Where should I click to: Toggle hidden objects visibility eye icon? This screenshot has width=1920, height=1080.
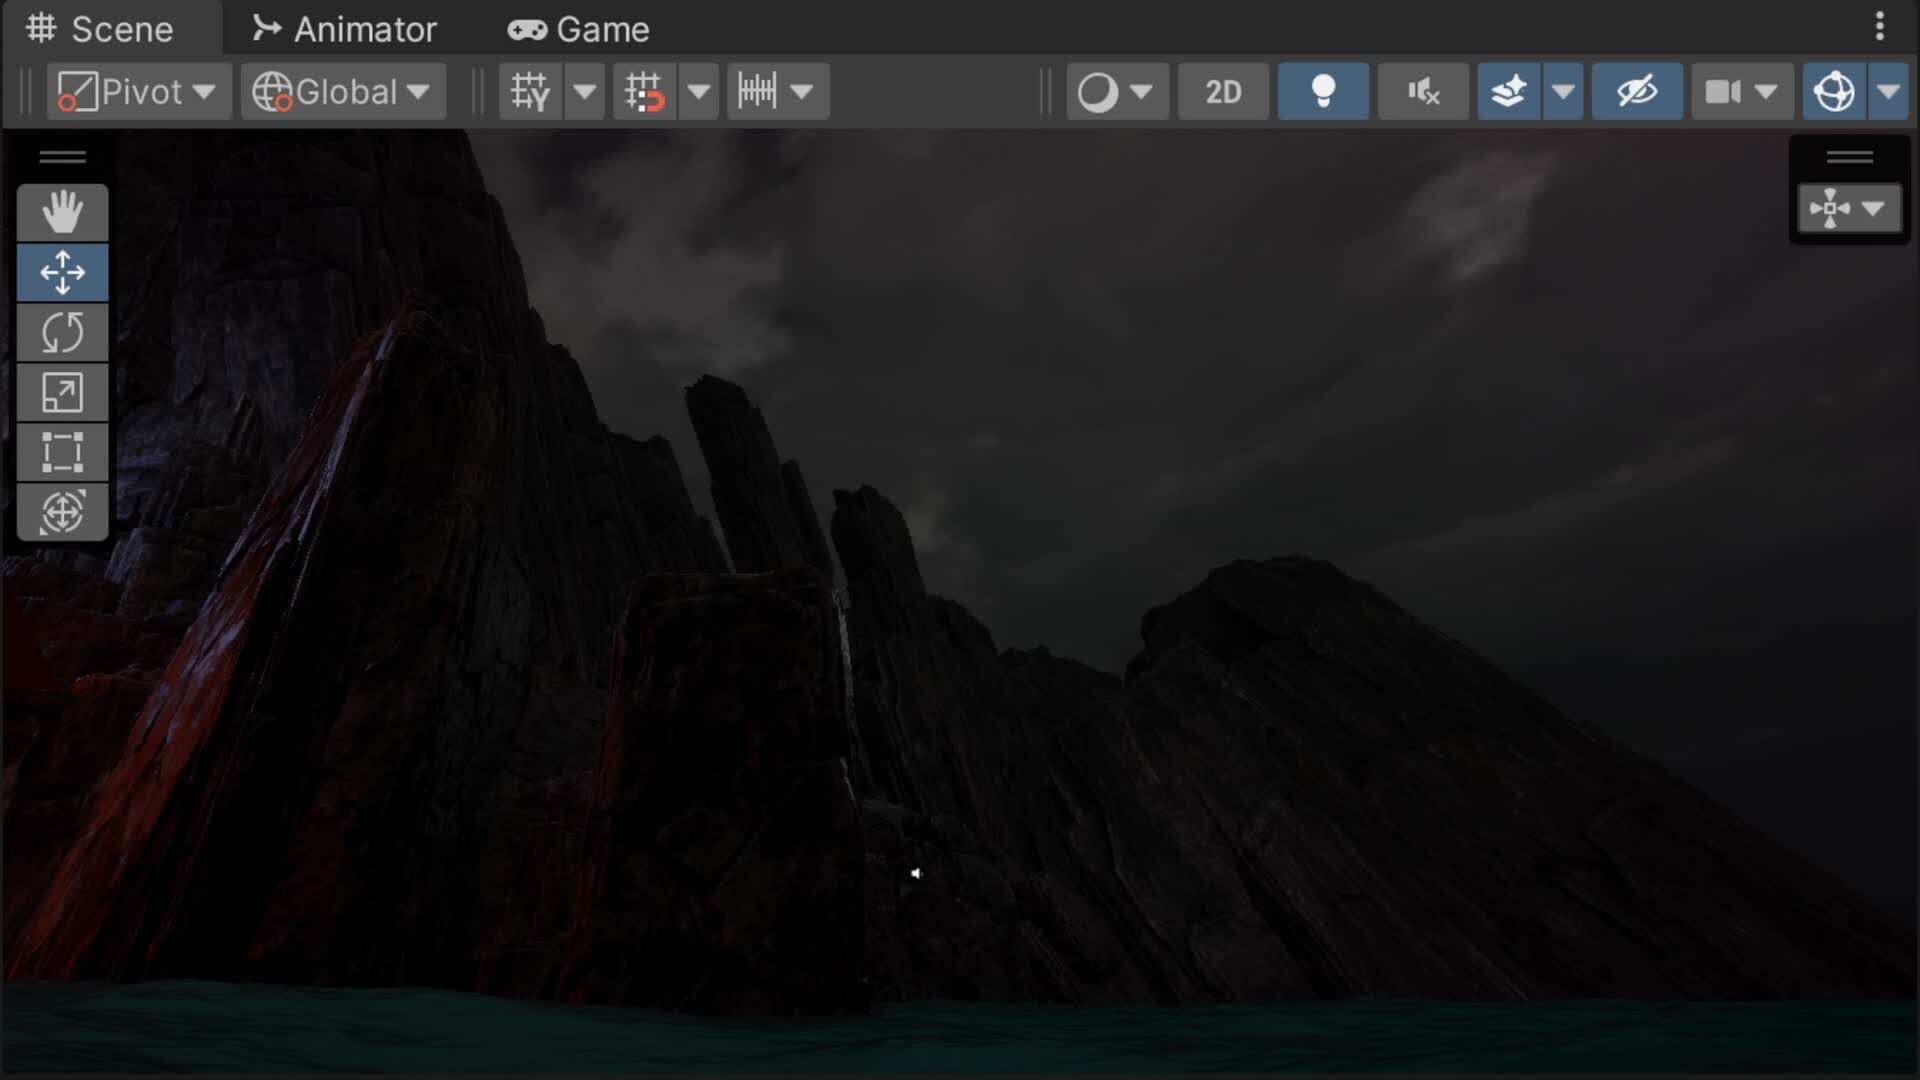(1637, 92)
